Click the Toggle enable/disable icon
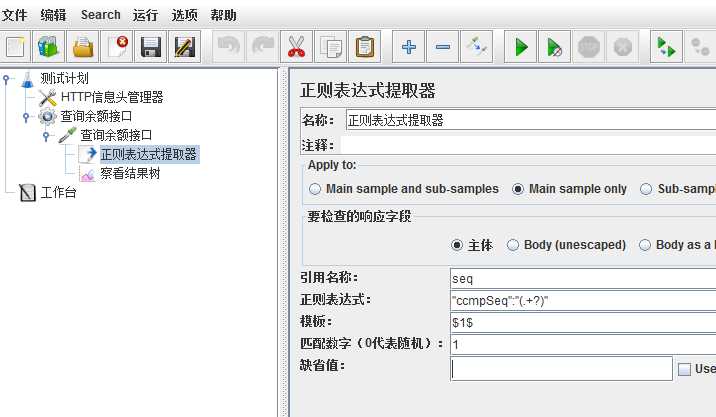Viewport: 716px width, 417px height. [x=477, y=47]
